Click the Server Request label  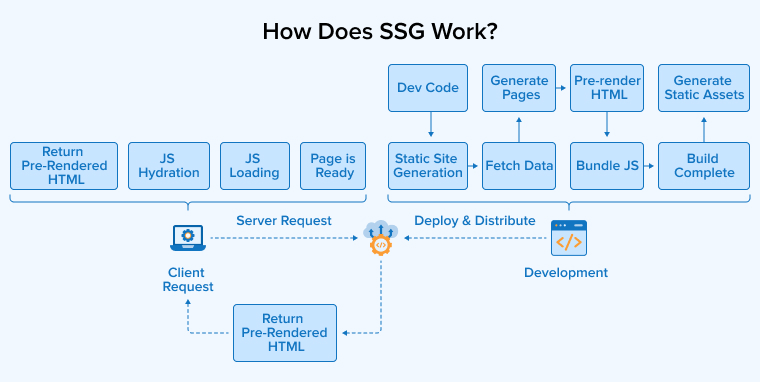(x=284, y=221)
